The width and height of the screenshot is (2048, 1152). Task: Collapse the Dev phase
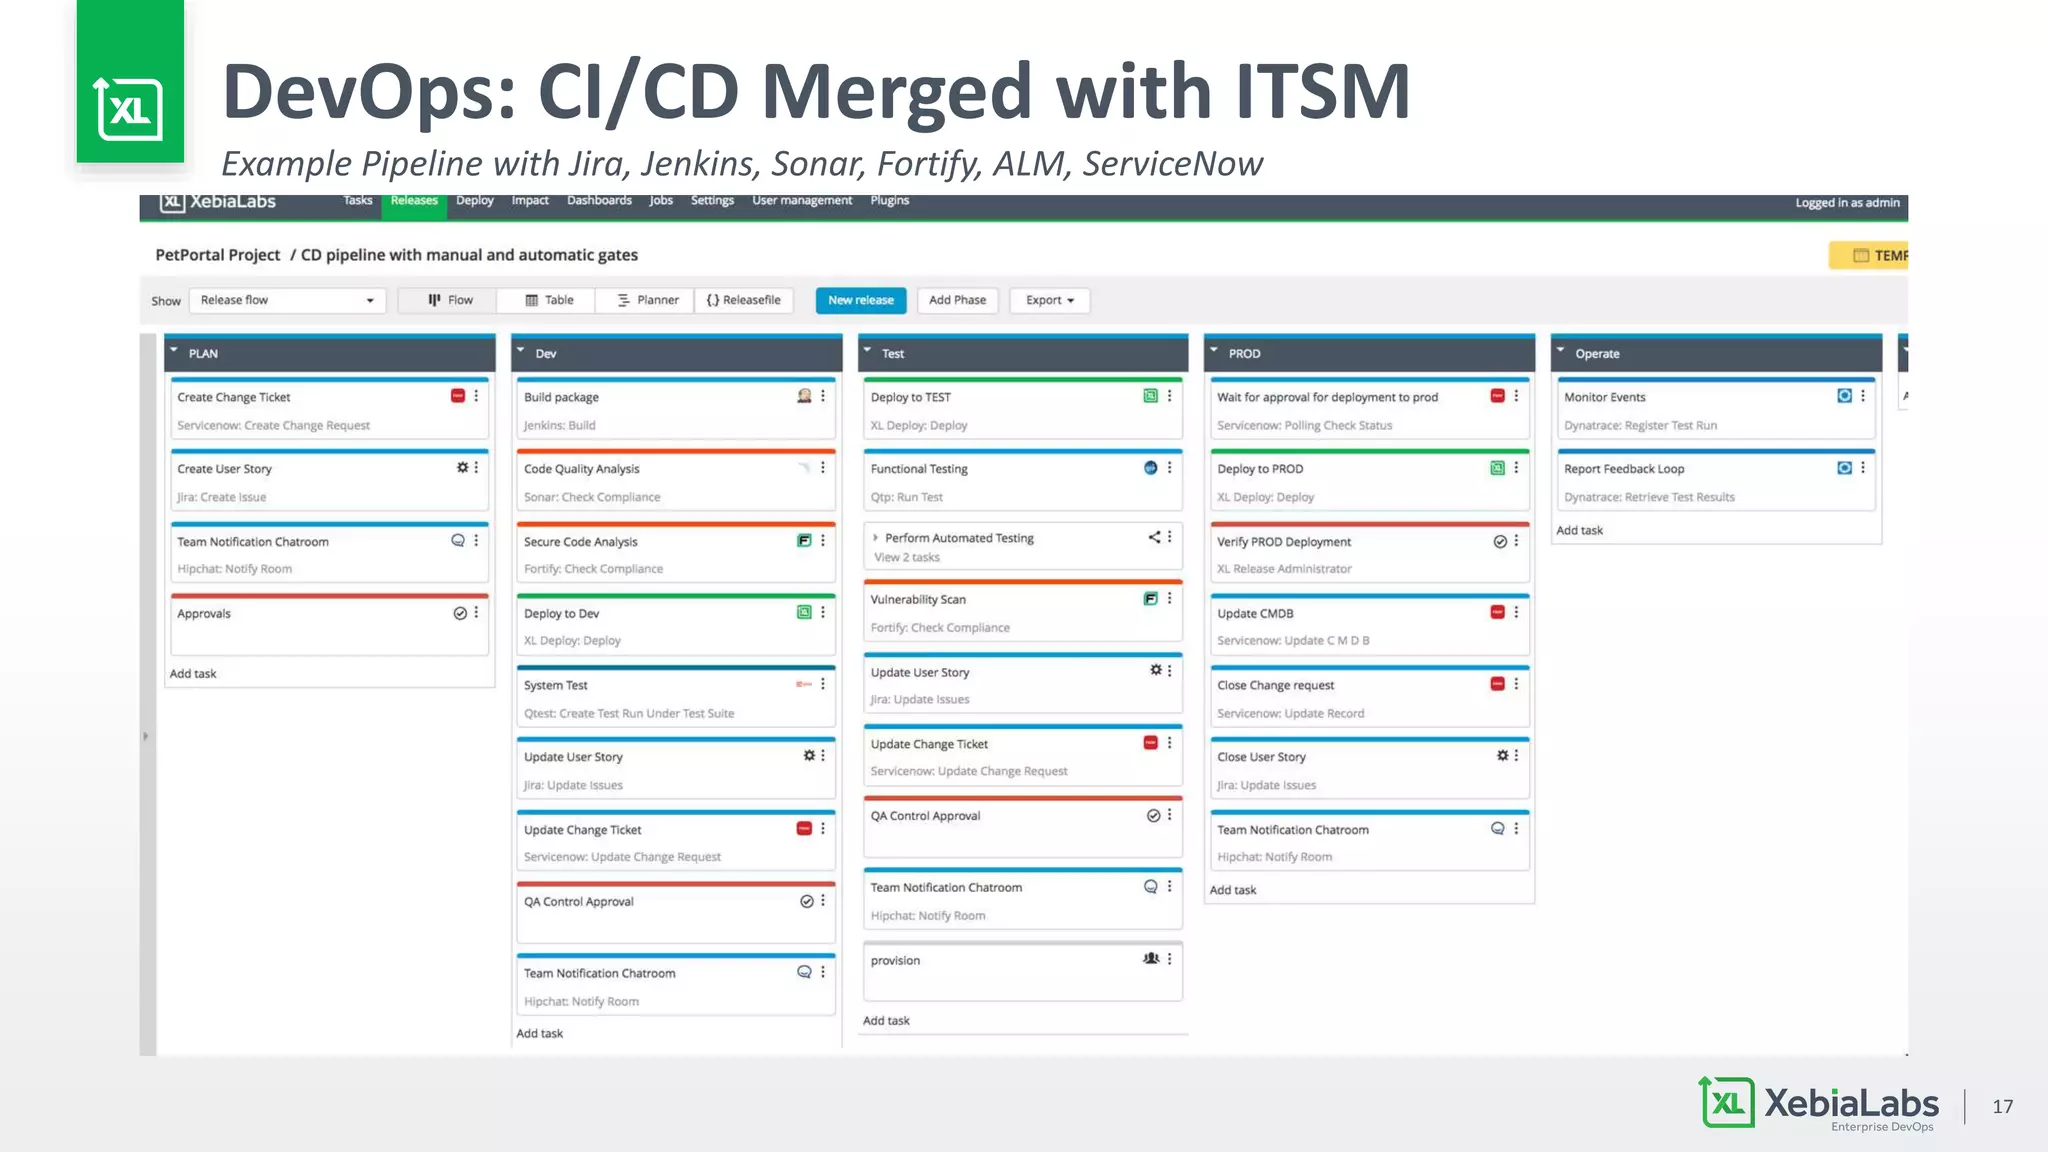520,351
